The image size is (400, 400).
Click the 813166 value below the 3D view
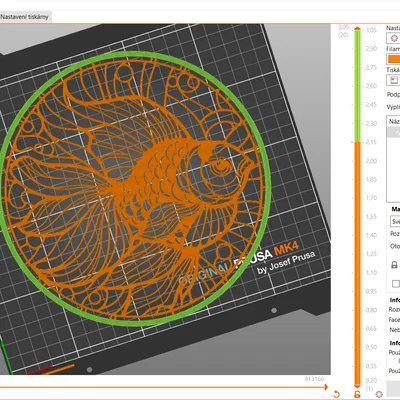tap(314, 379)
